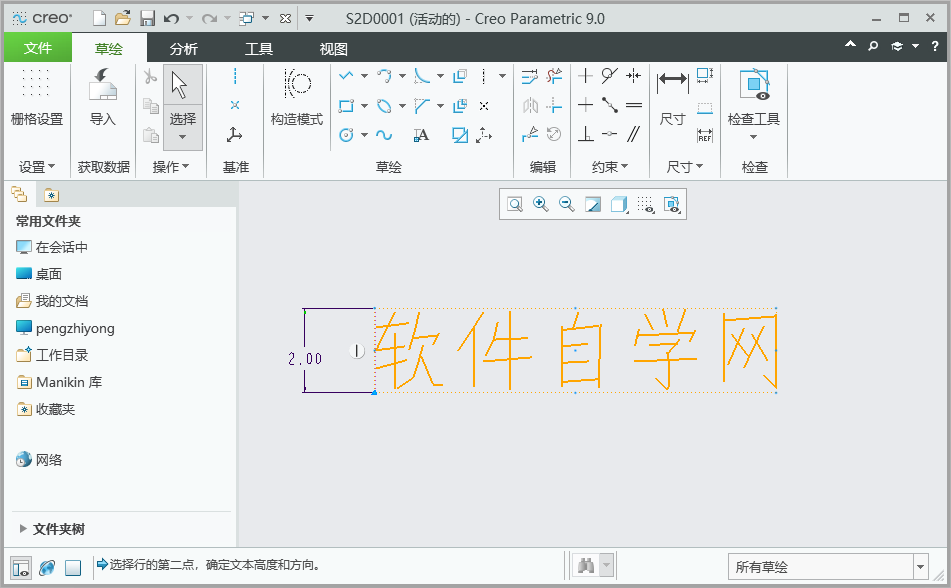
Task: Click the Save icon in quick toolbar
Action: (147, 18)
